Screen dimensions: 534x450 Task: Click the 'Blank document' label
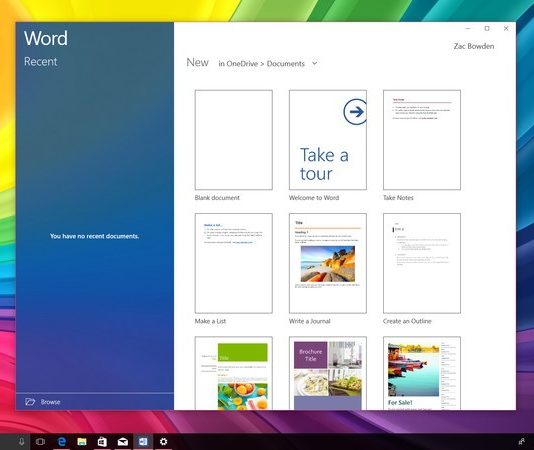pos(217,198)
